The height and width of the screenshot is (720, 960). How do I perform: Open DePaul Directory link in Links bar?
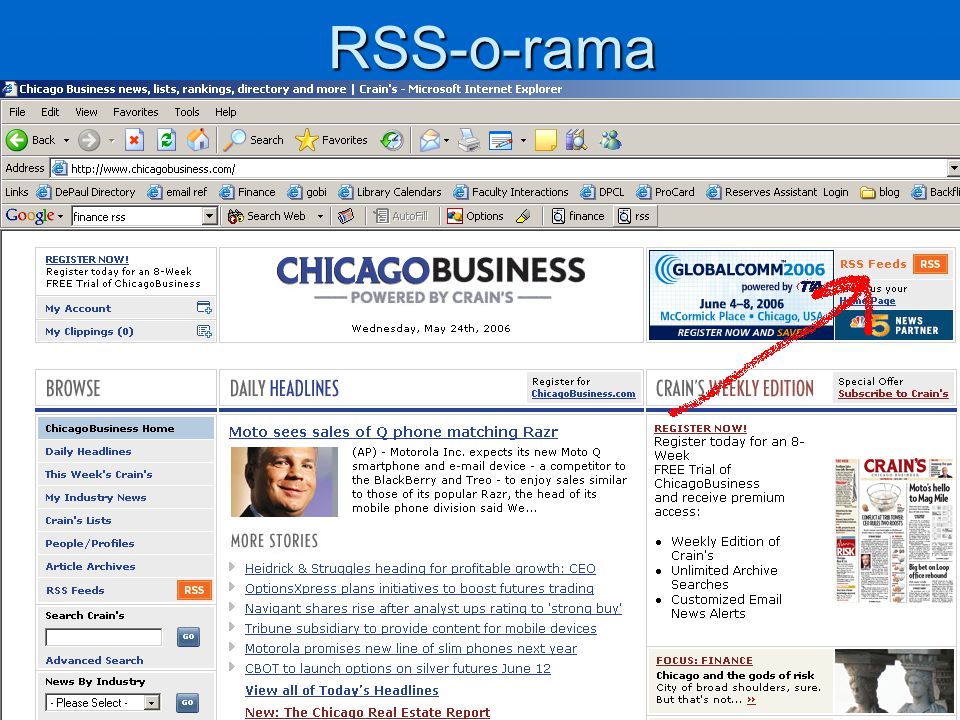pyautogui.click(x=86, y=192)
